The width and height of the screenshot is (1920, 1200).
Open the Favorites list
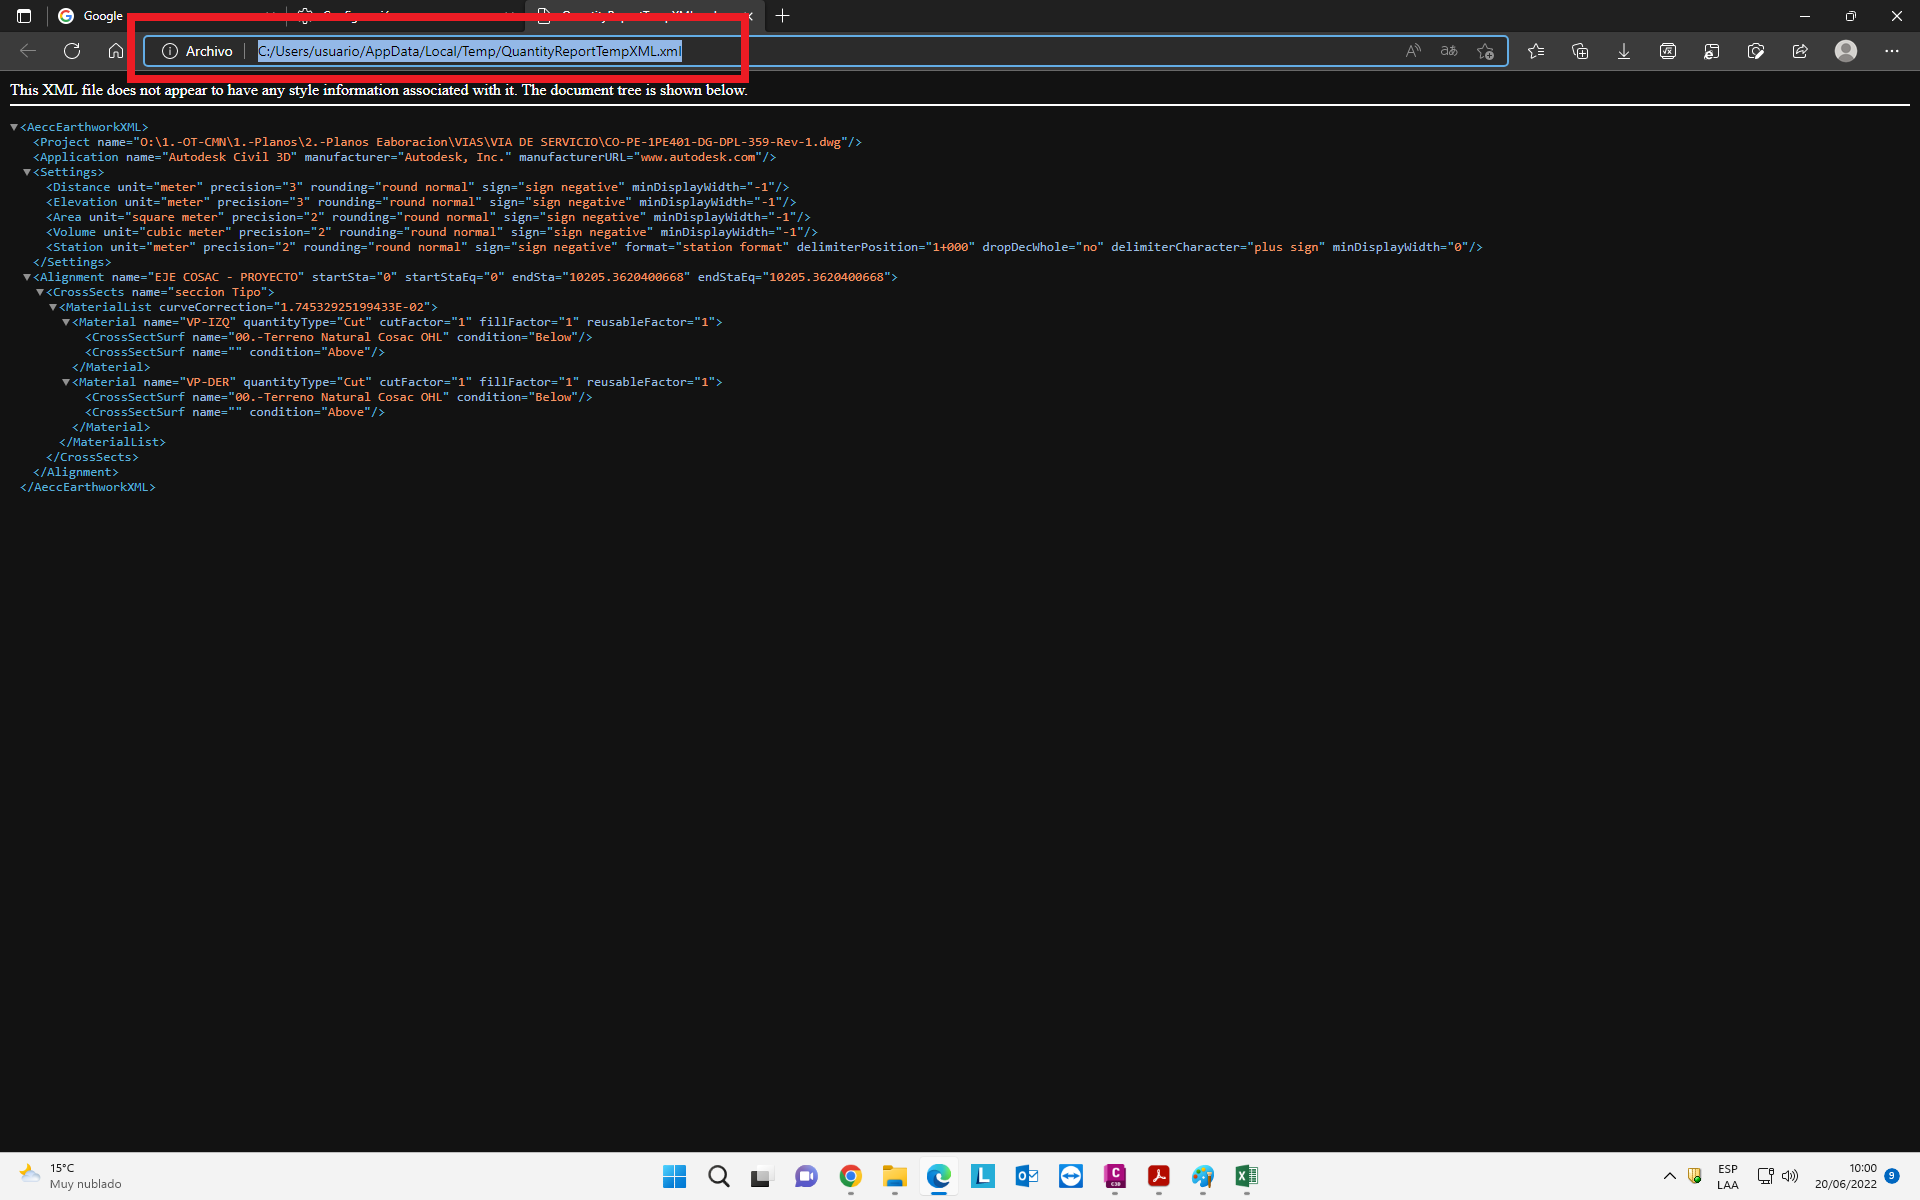coord(1537,51)
